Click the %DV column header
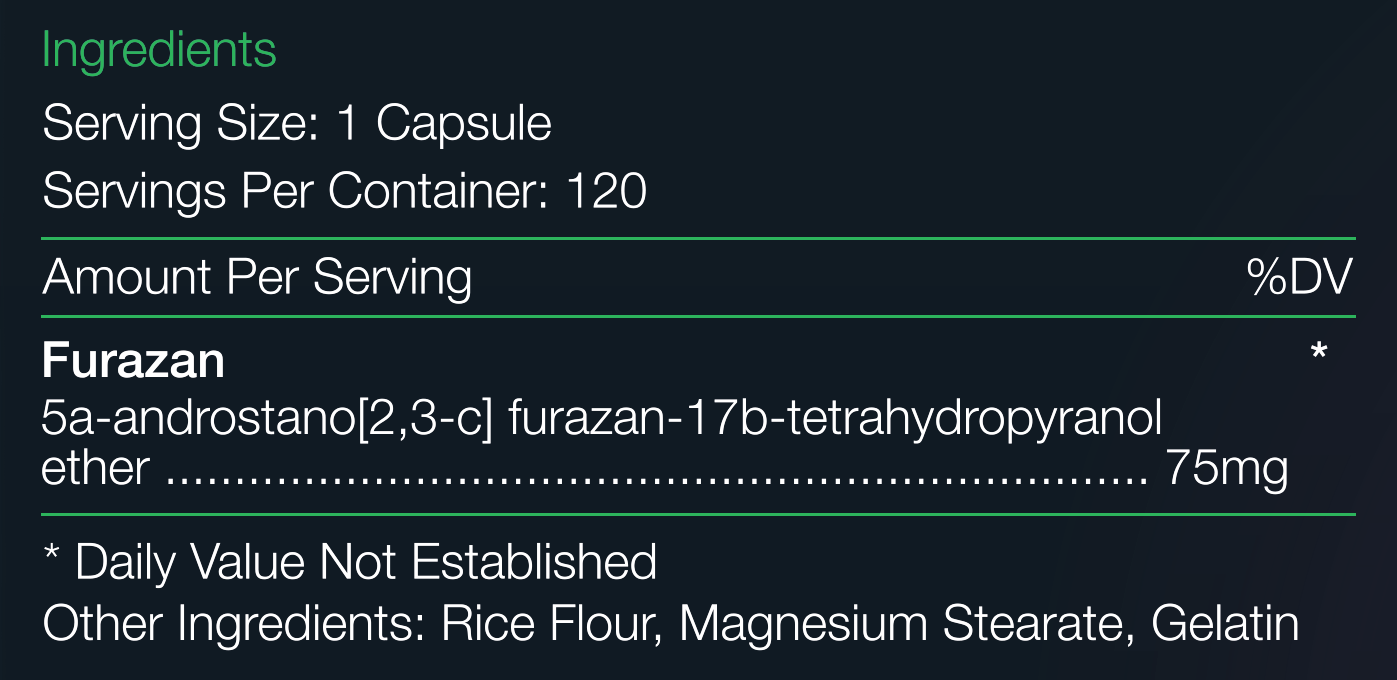 pos(1300,277)
